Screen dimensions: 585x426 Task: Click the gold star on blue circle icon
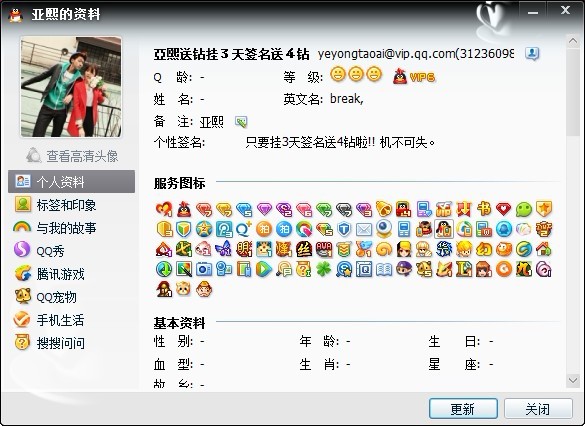click(x=204, y=229)
